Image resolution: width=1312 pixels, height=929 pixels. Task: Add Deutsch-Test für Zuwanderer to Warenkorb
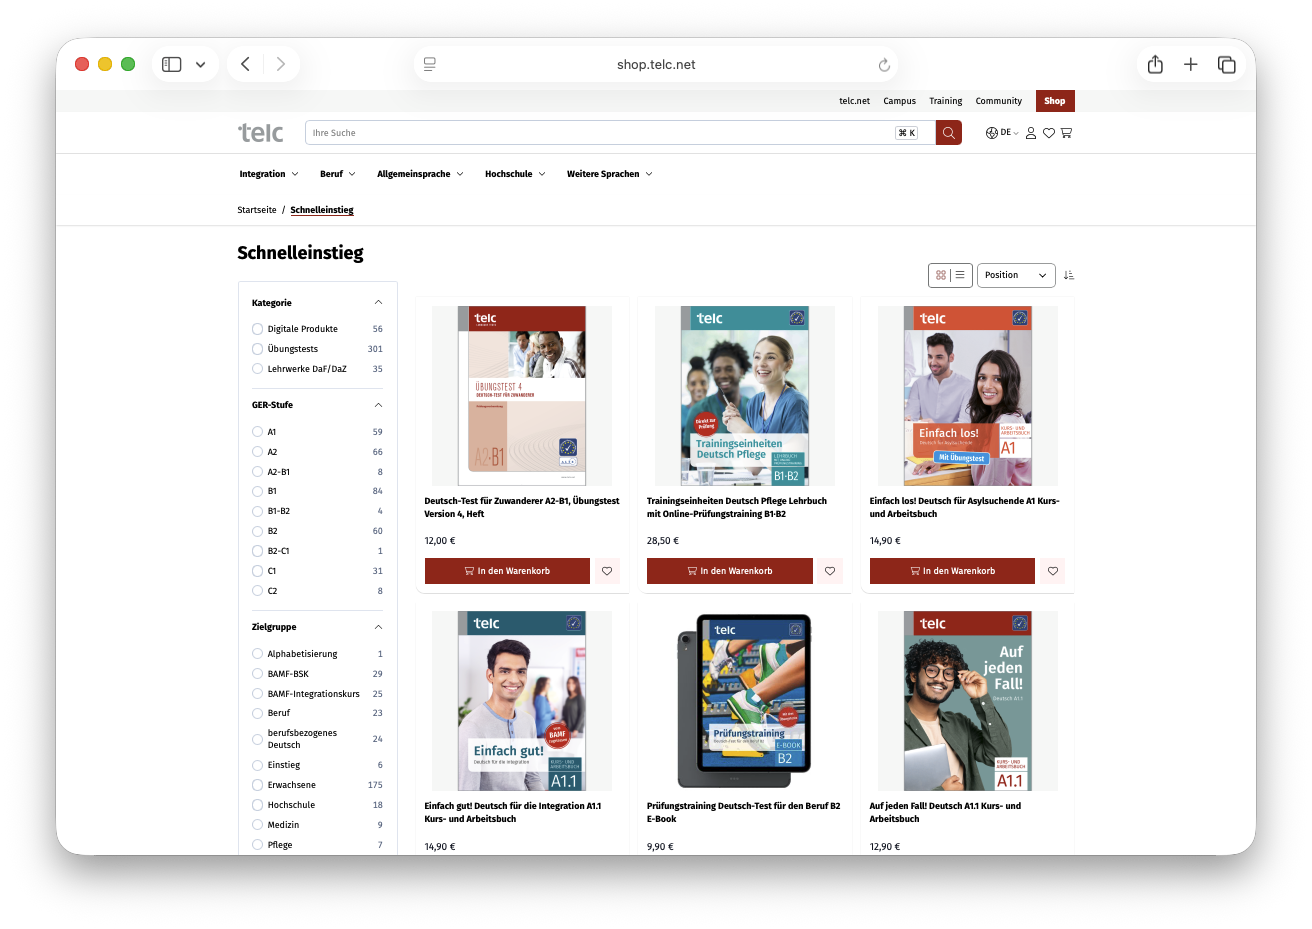[507, 571]
